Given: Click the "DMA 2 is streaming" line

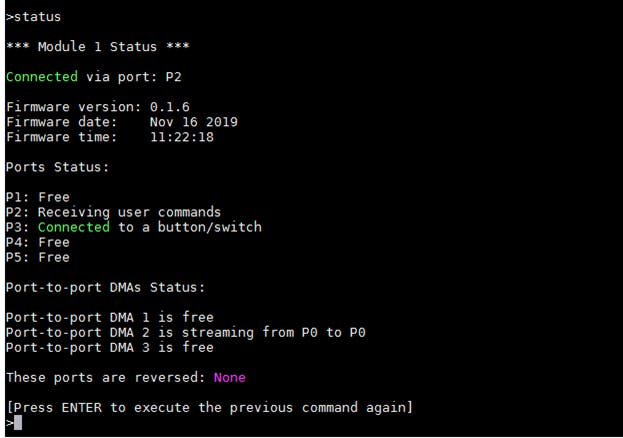Looking at the screenshot, I should pos(185,332).
